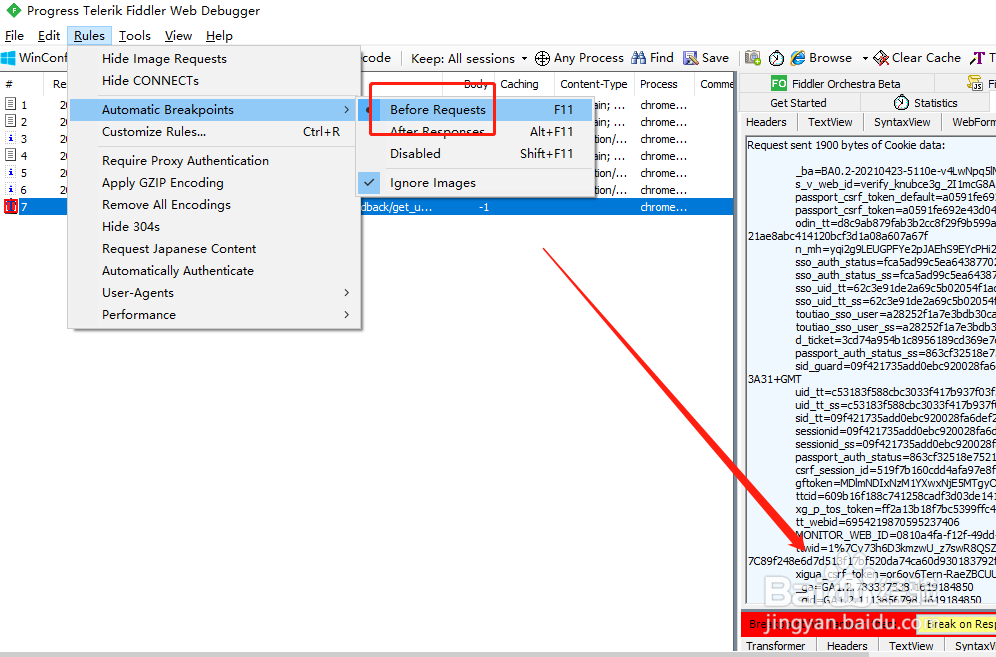Open Customize Rules menu entry
The height and width of the screenshot is (657, 996).
(x=215, y=132)
